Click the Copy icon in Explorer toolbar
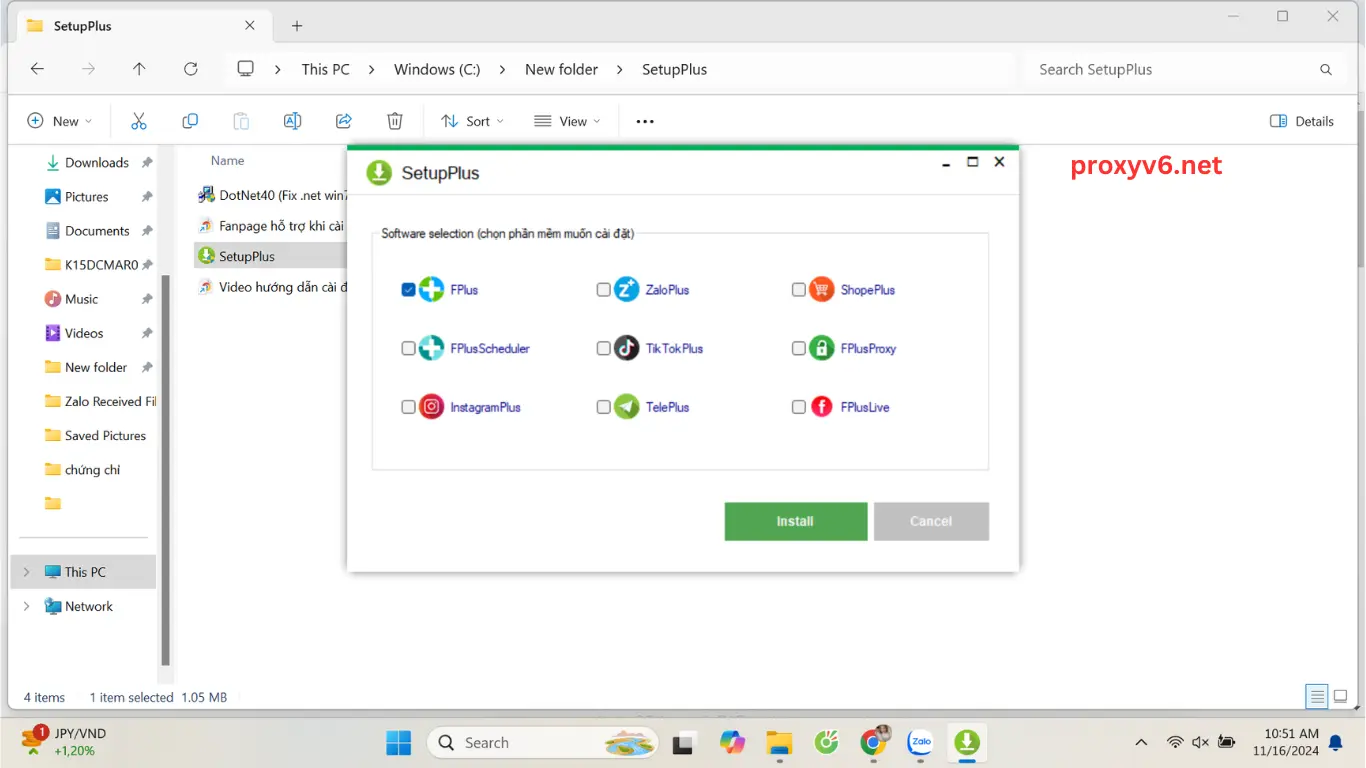The image size is (1366, 768). pyautogui.click(x=190, y=121)
